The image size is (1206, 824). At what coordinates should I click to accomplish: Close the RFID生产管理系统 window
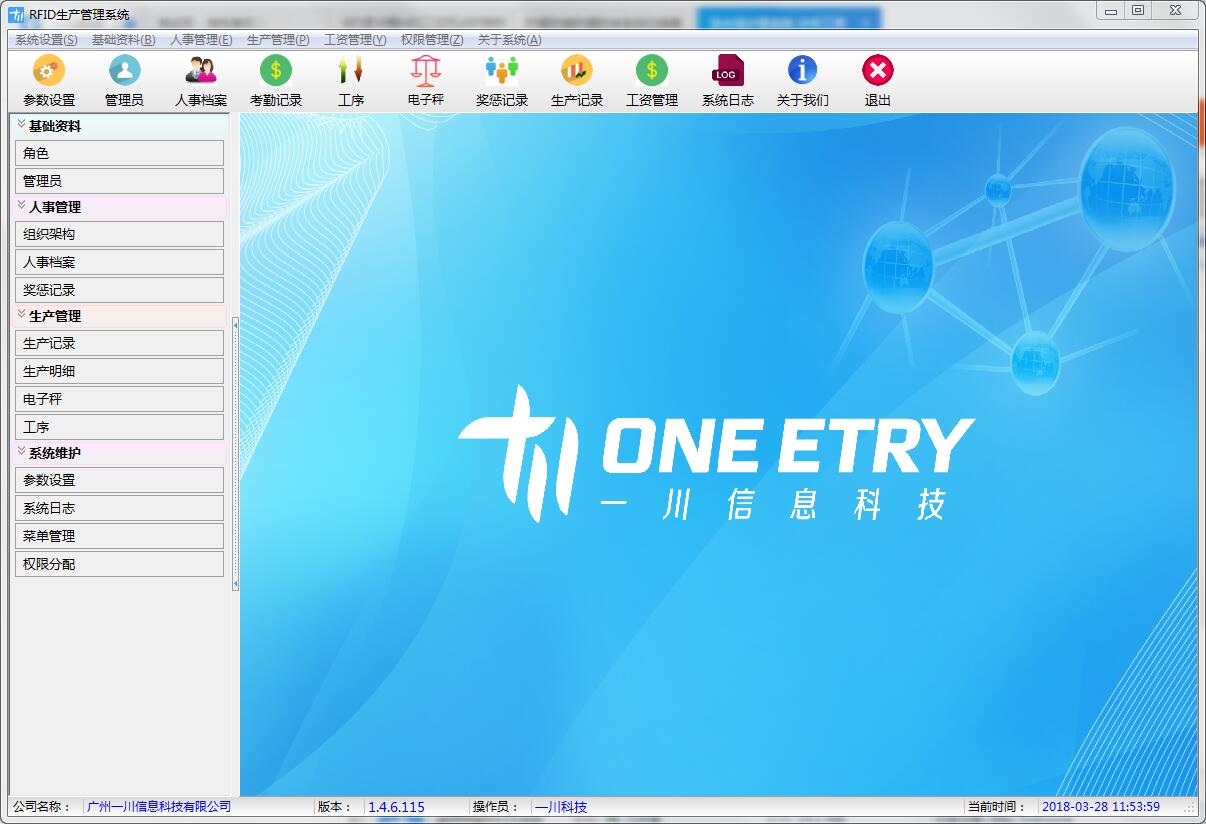(x=1176, y=10)
